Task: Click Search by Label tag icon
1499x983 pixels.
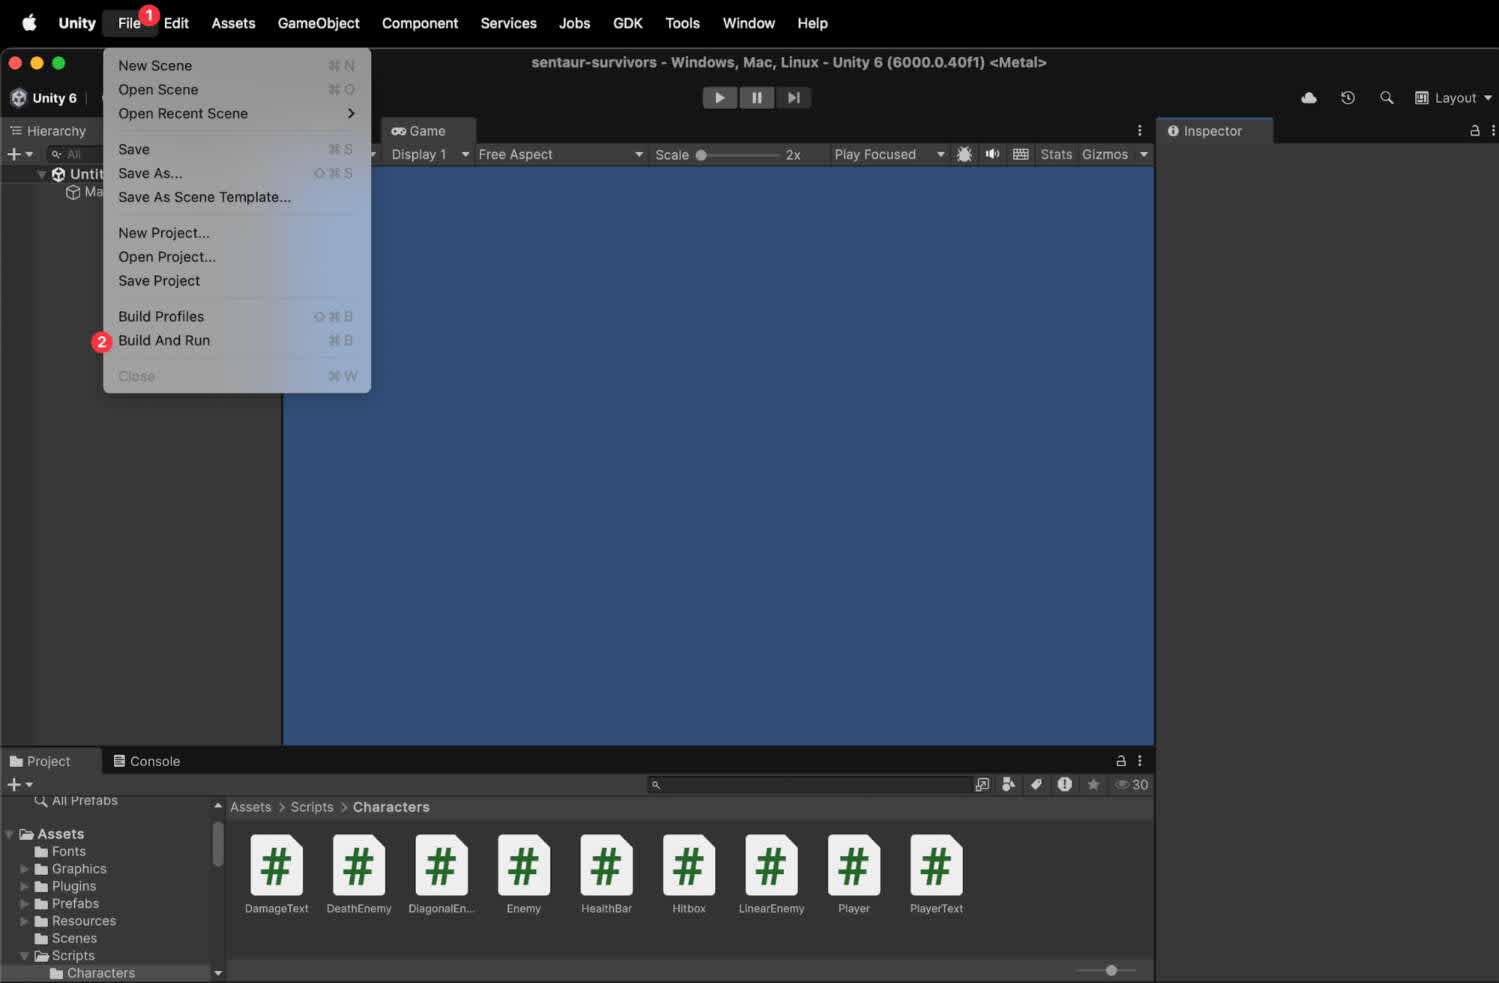Action: (x=1036, y=785)
